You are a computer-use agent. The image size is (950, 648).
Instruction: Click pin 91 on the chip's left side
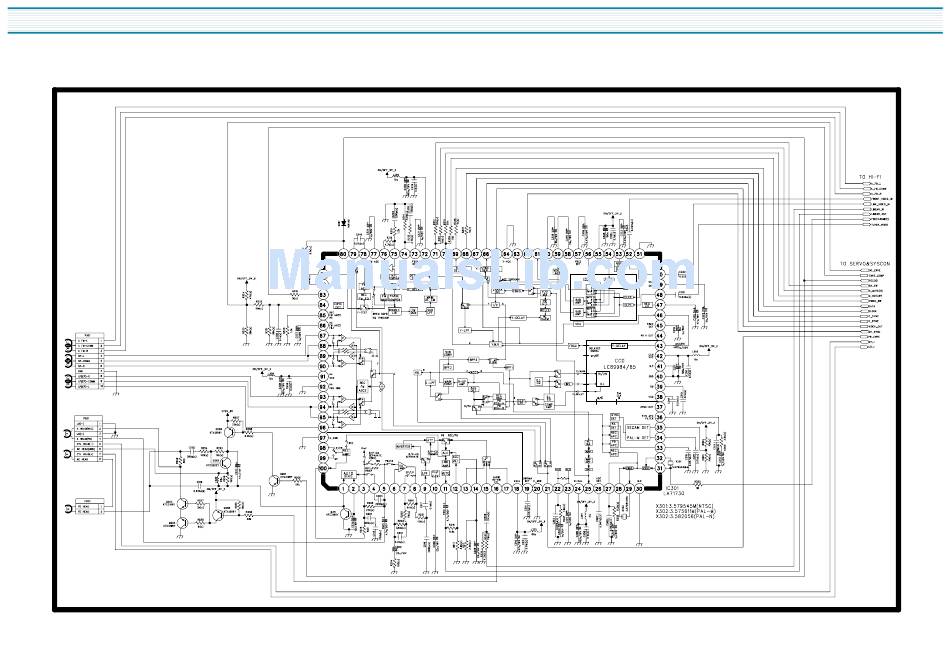(x=323, y=377)
